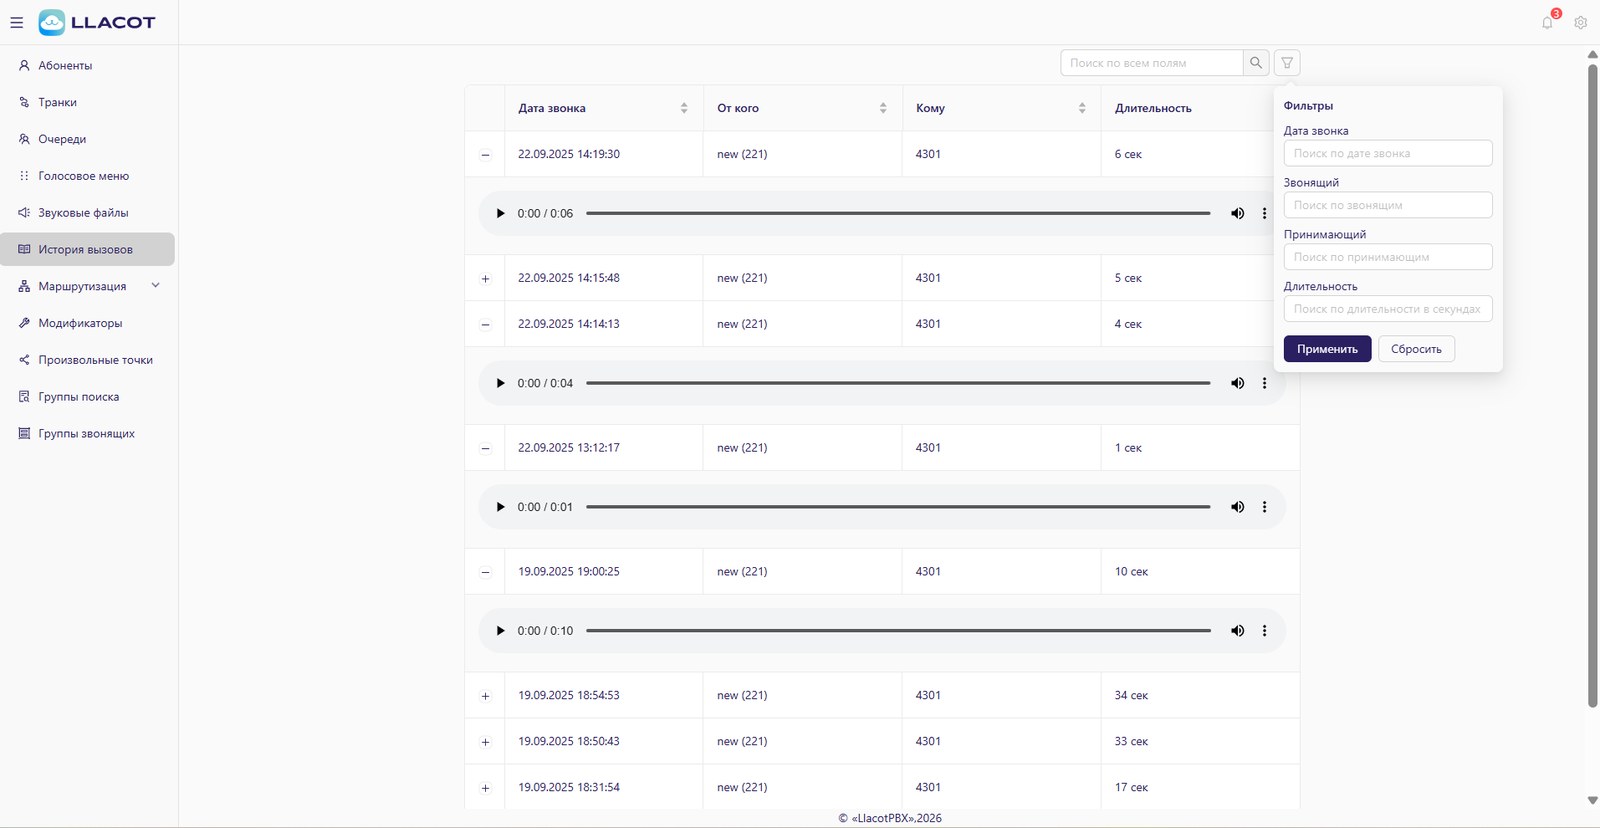Play recording of the 14:19:30 call
This screenshot has width=1600, height=828.
click(501, 213)
